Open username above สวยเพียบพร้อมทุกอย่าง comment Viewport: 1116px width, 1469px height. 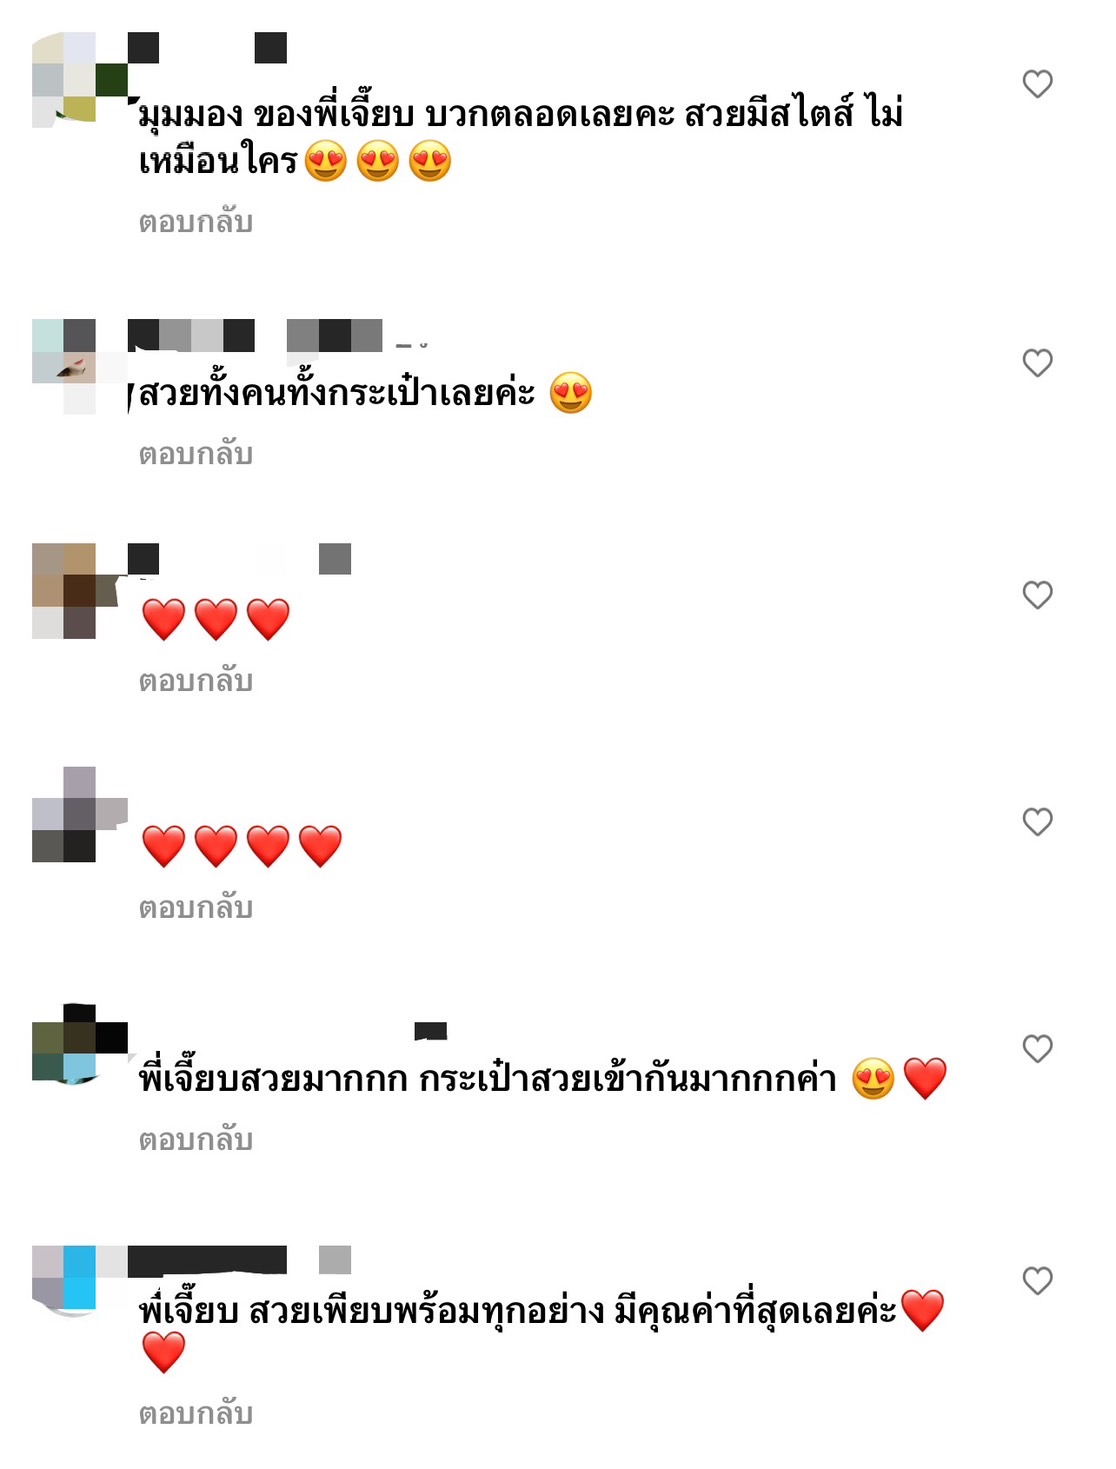point(239,1260)
